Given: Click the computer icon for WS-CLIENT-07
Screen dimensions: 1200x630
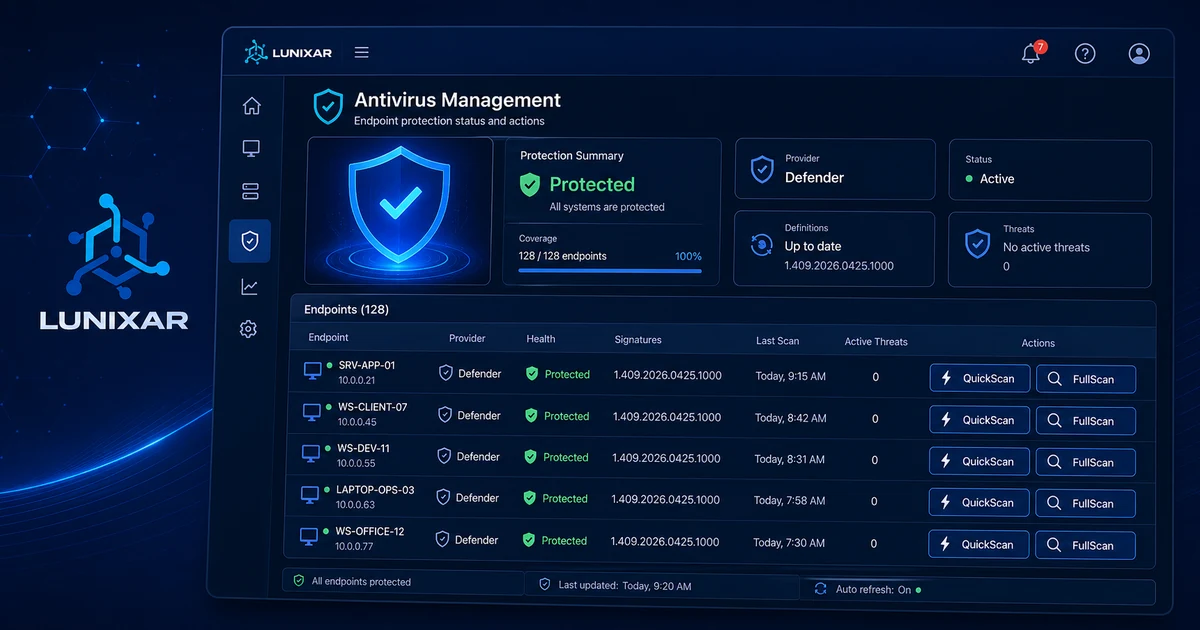Looking at the screenshot, I should pyautogui.click(x=312, y=412).
